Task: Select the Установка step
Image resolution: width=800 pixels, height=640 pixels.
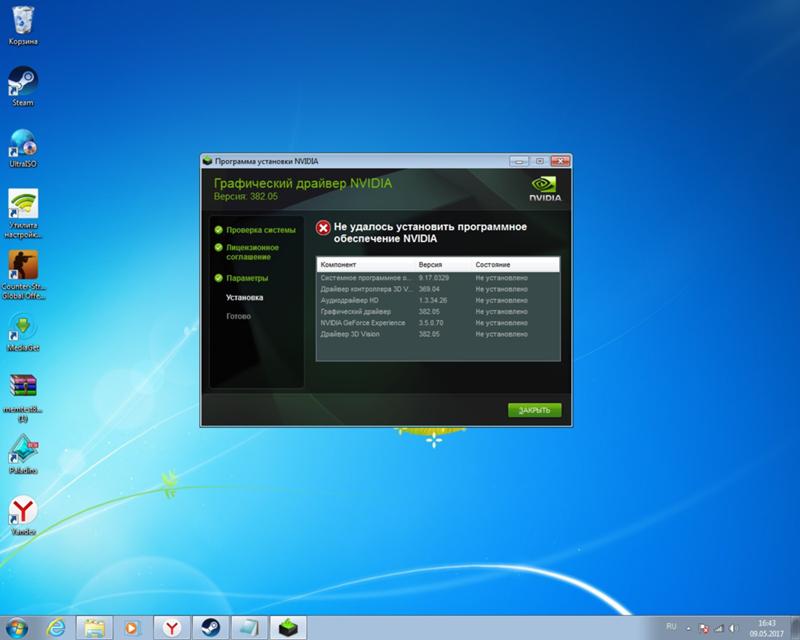Action: 244,297
